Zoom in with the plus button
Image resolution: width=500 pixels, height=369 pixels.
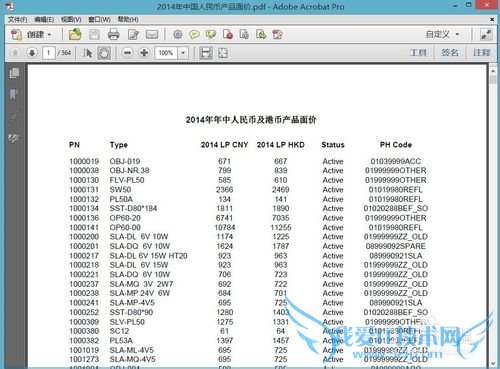point(144,53)
